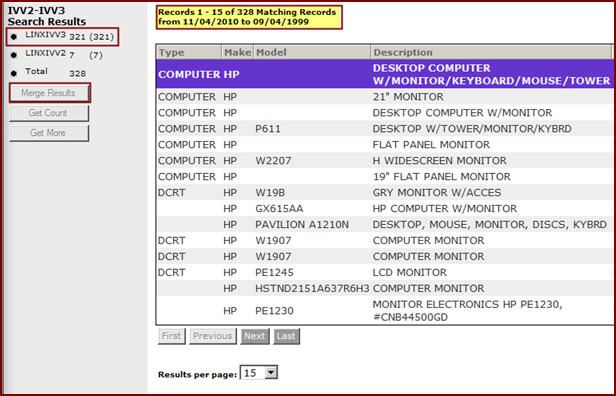Select the 19" FLAT PANEL MONITOR row
Viewport: 616px width, 396px height.
click(x=385, y=177)
